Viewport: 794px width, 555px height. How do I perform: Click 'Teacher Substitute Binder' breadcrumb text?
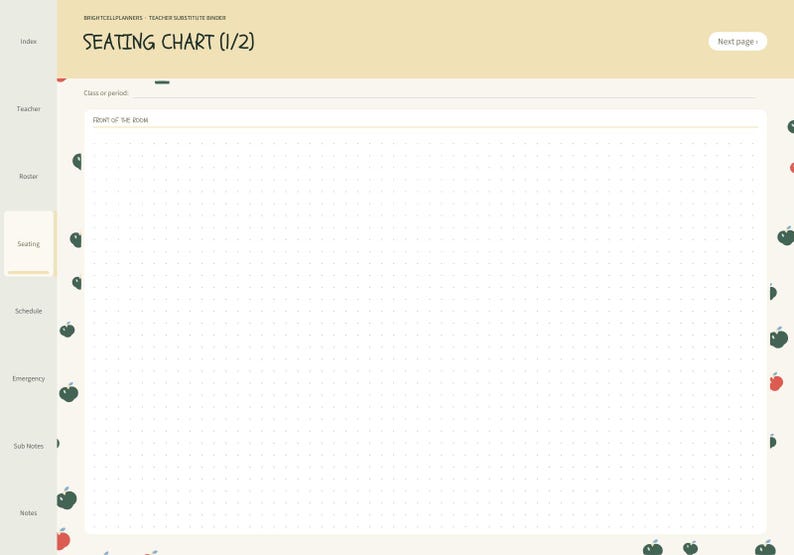(x=187, y=18)
